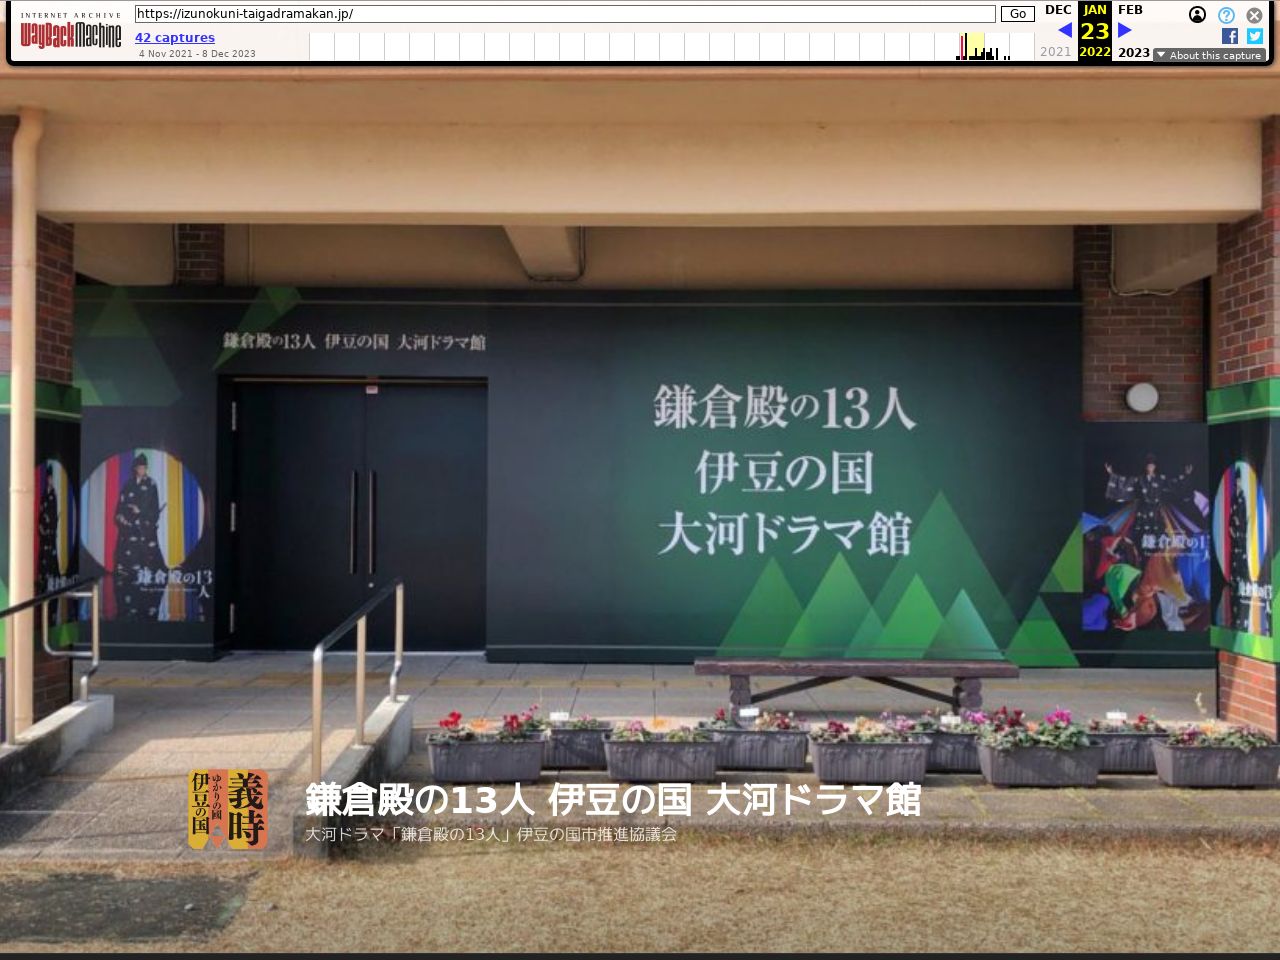Jump to year 2021 captures
The image size is (1280, 960).
click(1055, 52)
